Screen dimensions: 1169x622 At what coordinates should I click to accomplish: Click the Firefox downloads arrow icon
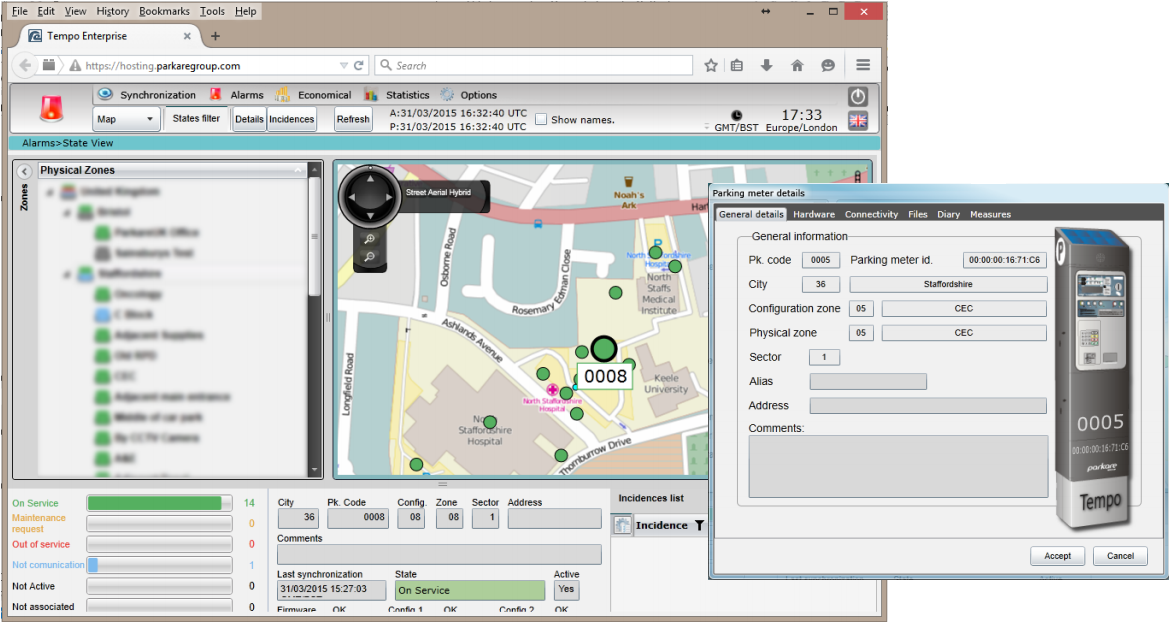766,66
